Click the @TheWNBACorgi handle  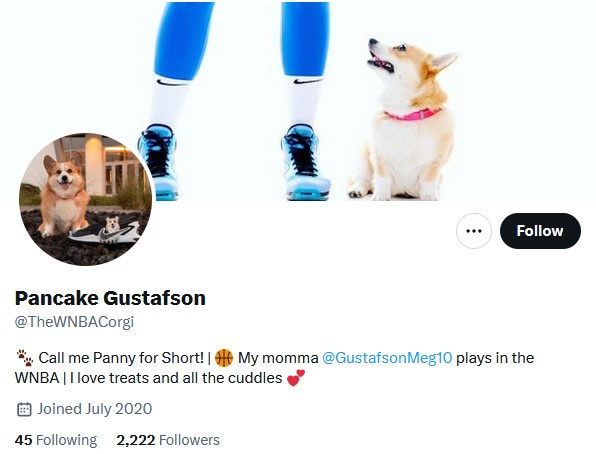tap(74, 322)
